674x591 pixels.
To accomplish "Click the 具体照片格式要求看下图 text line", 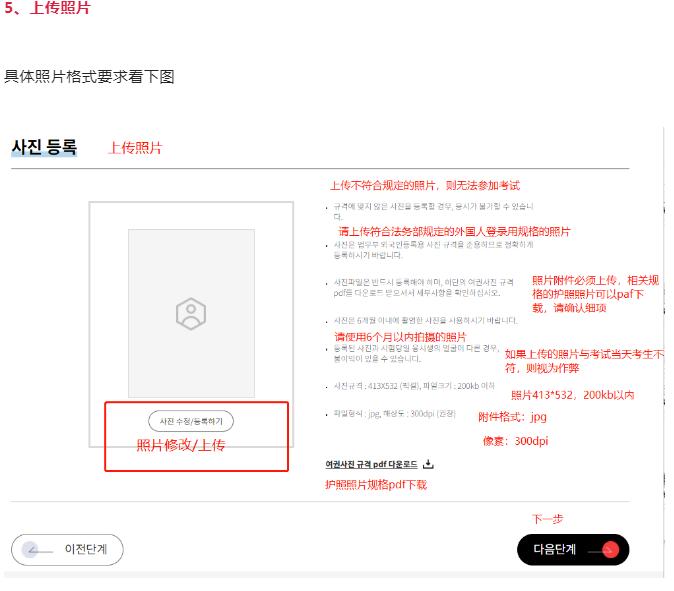I will pos(89,77).
